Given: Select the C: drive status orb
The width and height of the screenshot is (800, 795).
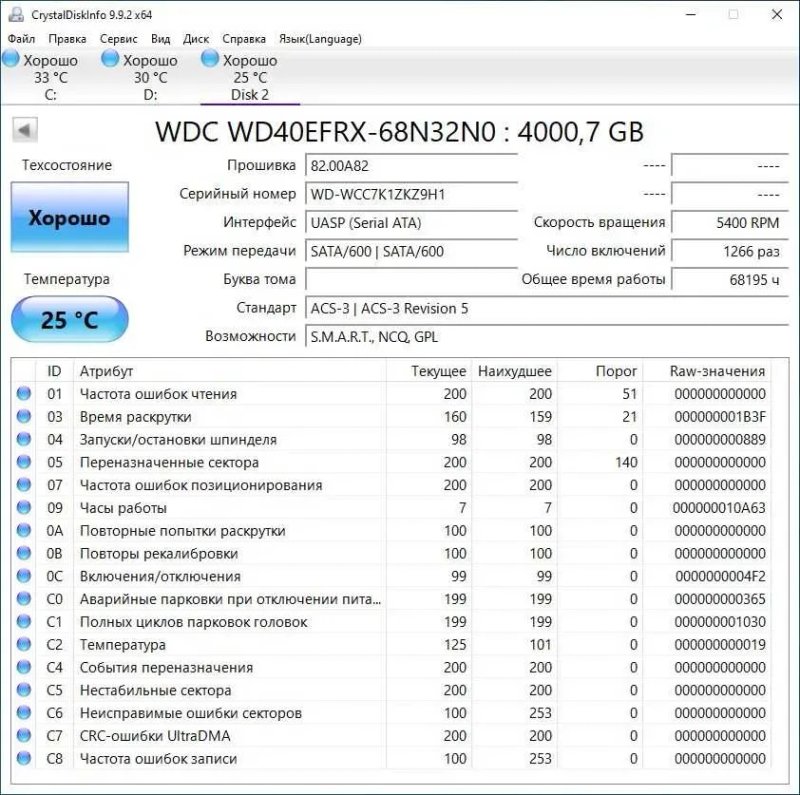Looking at the screenshot, I should point(11,58).
